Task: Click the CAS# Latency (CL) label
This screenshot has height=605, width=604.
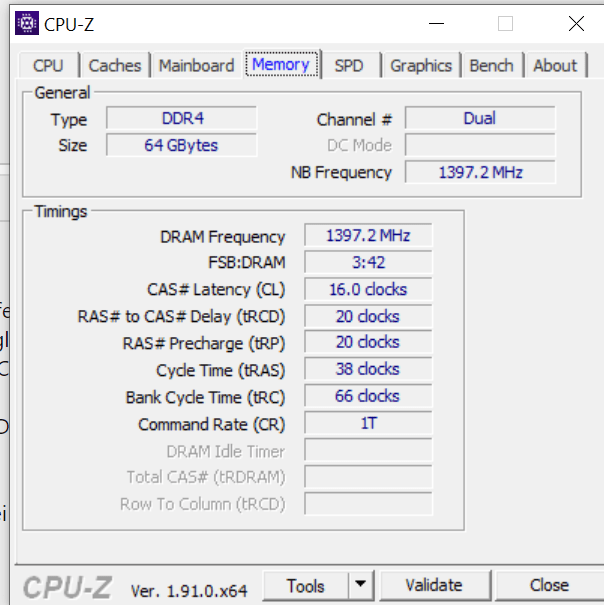Action: click(216, 289)
